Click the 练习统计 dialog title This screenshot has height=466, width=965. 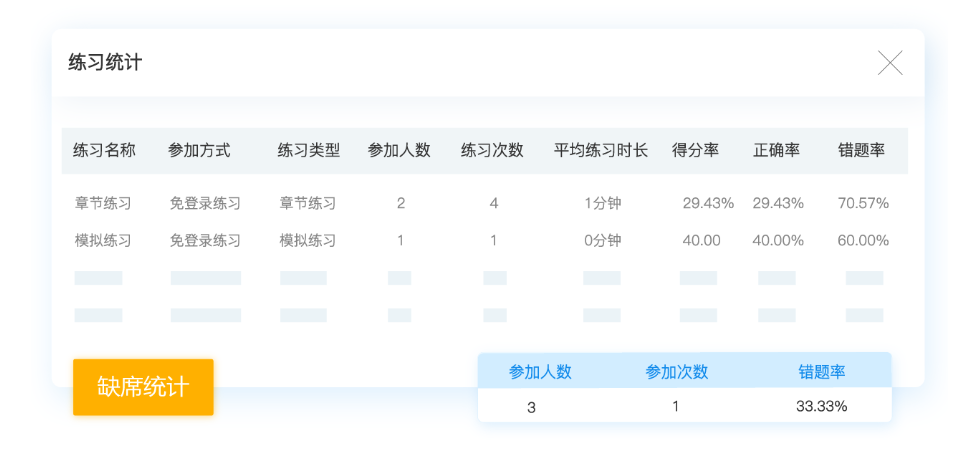[105, 63]
